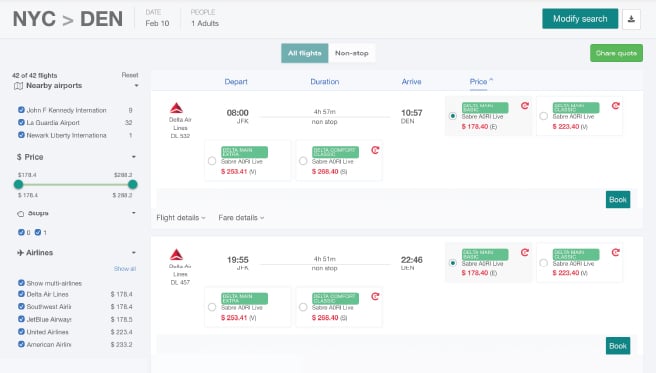Click the 42 of 42 flights count
The width and height of the screenshot is (656, 373).
35,75
